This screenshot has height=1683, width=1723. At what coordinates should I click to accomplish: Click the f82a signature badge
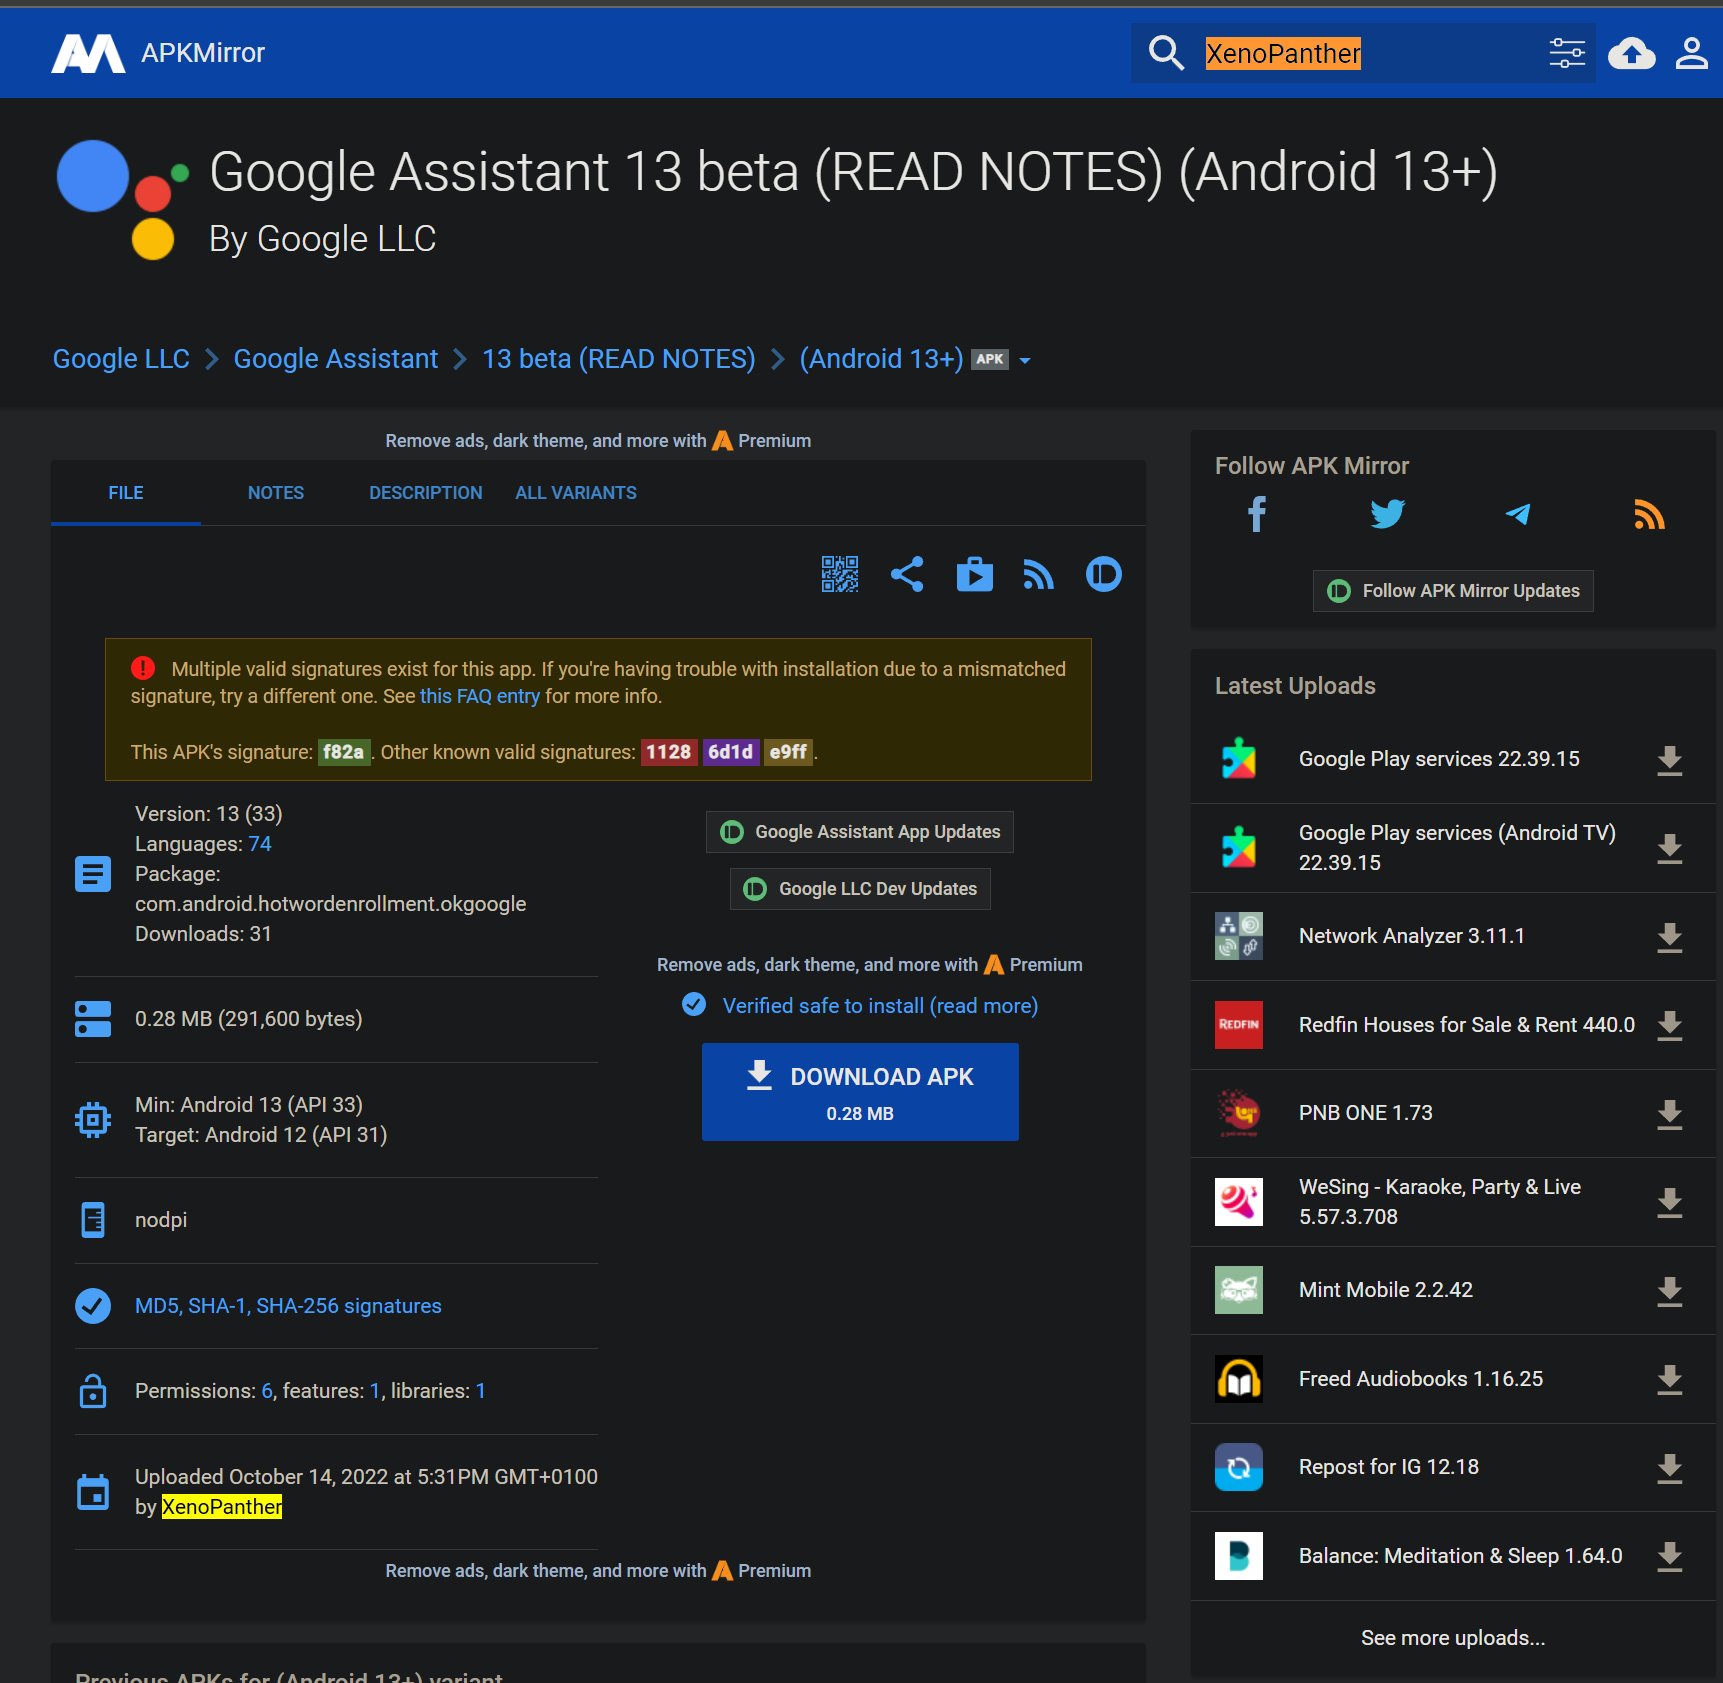click(x=344, y=752)
